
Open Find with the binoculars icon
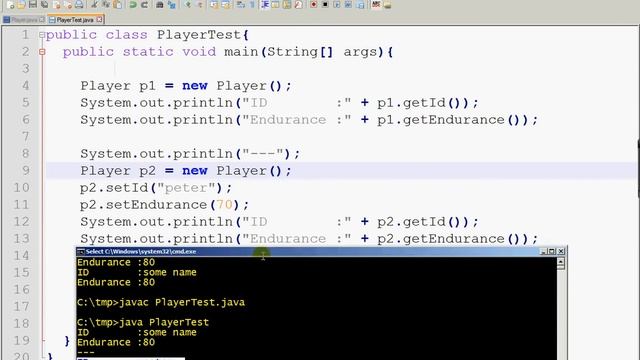160,4
